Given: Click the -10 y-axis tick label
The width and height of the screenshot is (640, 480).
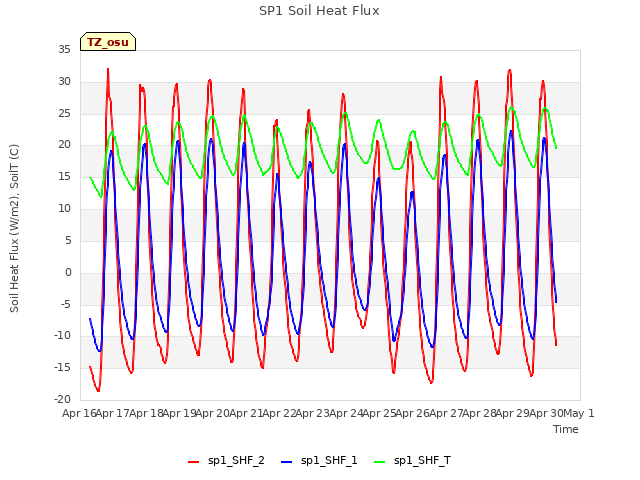Looking at the screenshot, I should tap(63, 336).
